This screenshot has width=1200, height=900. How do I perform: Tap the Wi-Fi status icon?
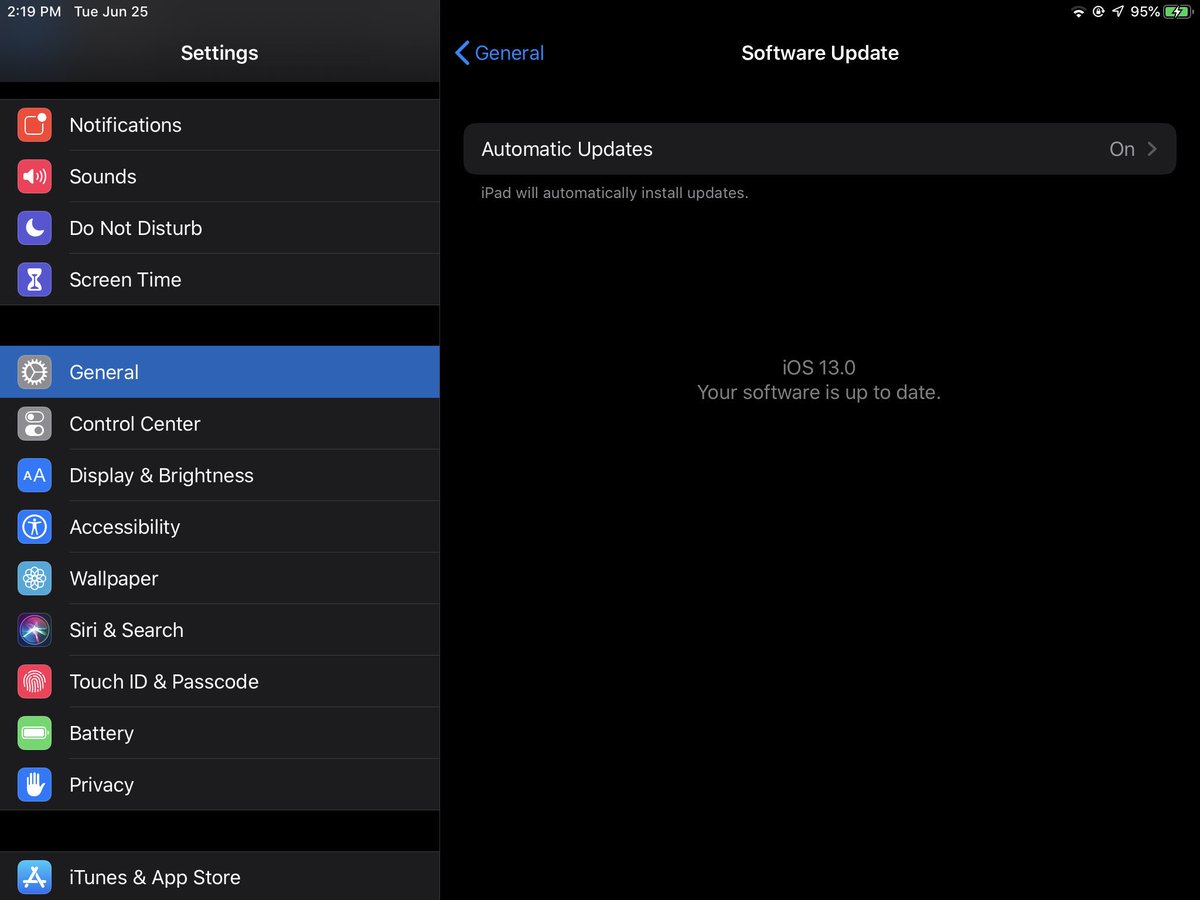pyautogui.click(x=1078, y=12)
